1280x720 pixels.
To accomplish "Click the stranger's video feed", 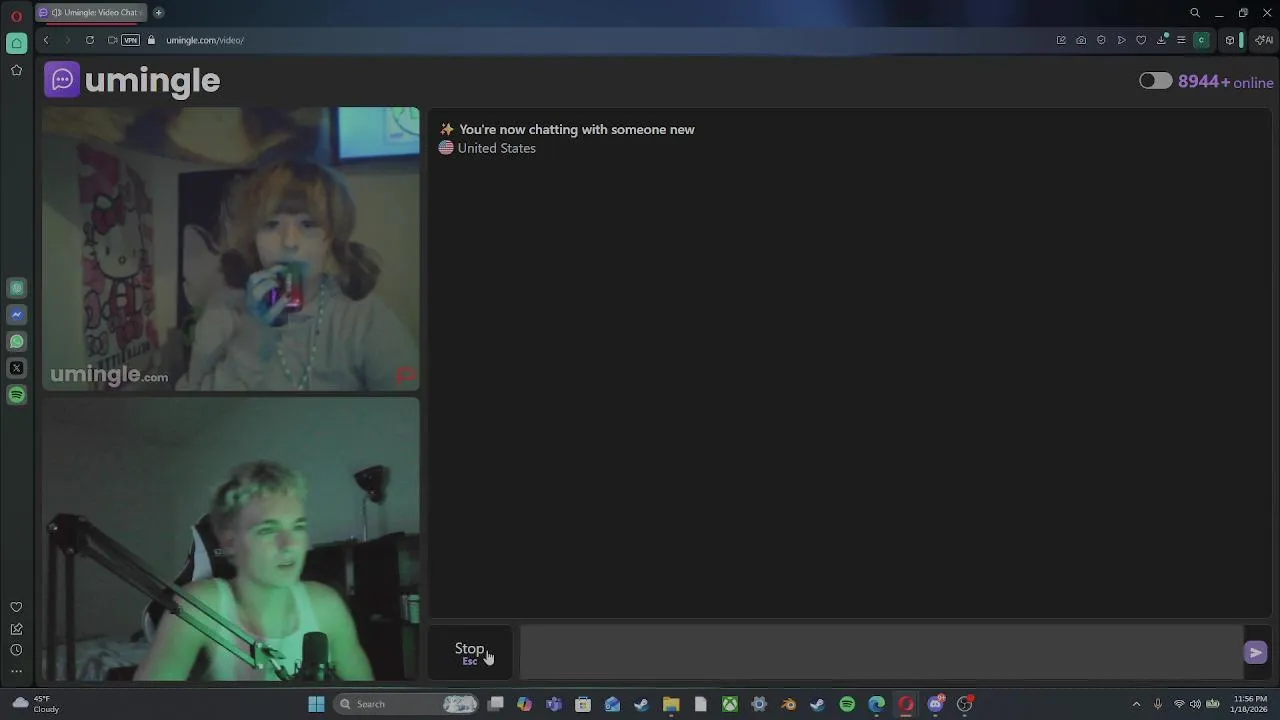I will pos(231,249).
